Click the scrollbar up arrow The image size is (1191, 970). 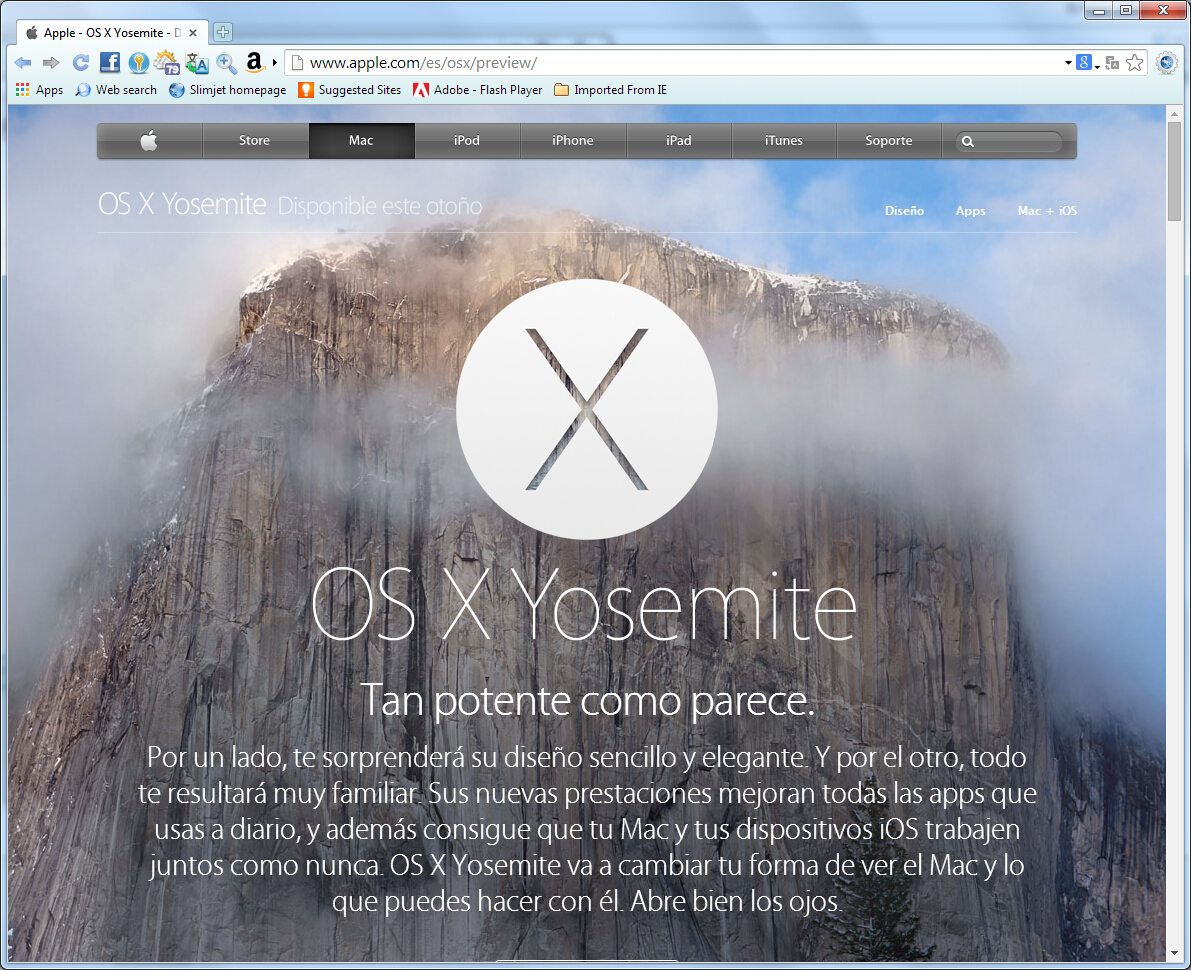tap(1174, 114)
